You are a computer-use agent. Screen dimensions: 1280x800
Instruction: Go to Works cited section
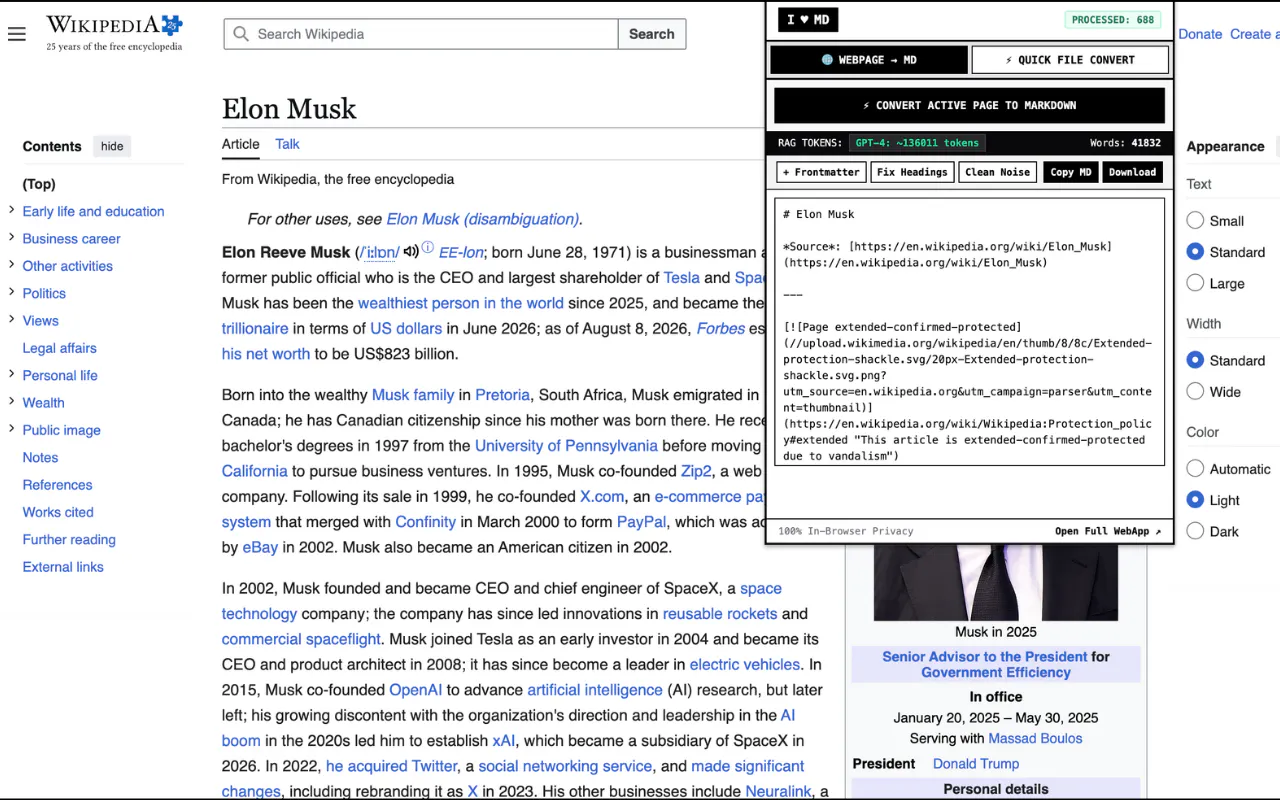58,512
